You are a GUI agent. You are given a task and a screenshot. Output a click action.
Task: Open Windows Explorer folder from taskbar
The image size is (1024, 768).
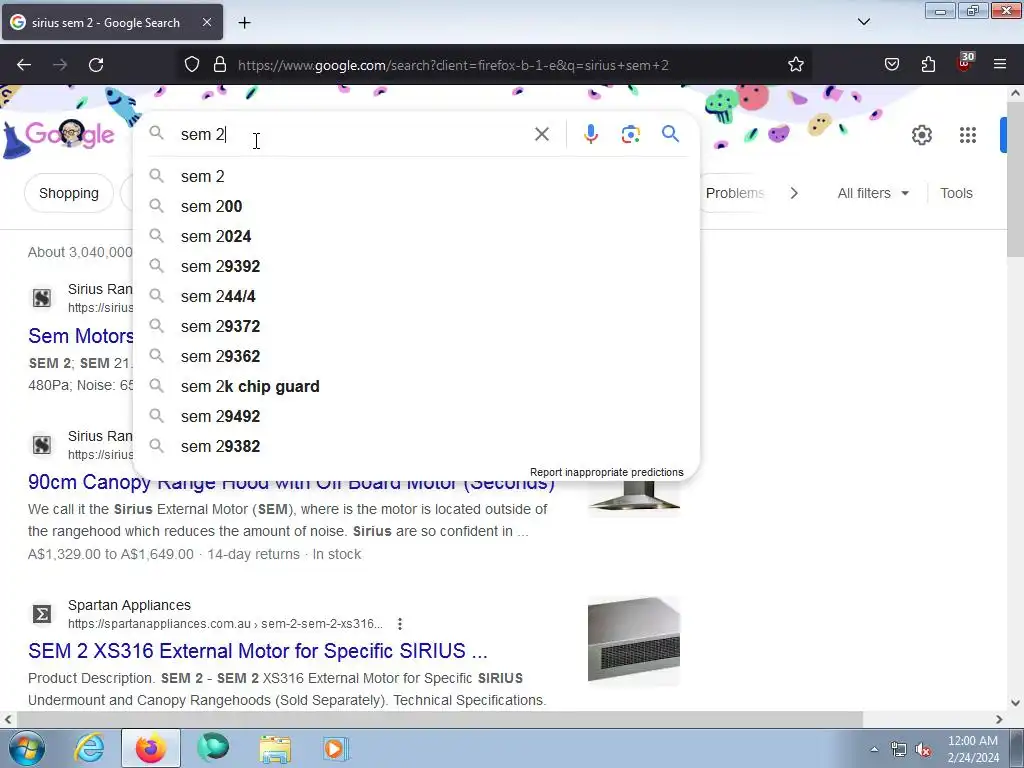[x=275, y=748]
